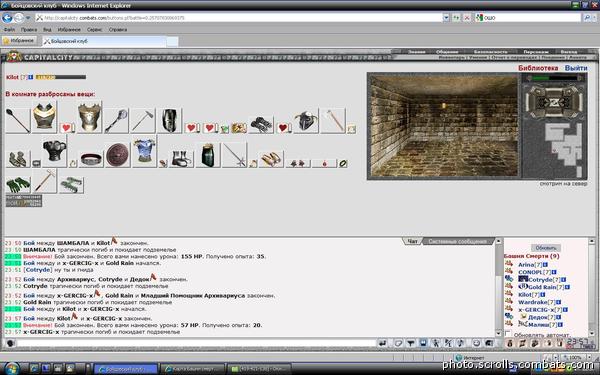Open the address bar dropdown arrow
Viewport: 600px width, 375px height.
pyautogui.click(x=446, y=18)
